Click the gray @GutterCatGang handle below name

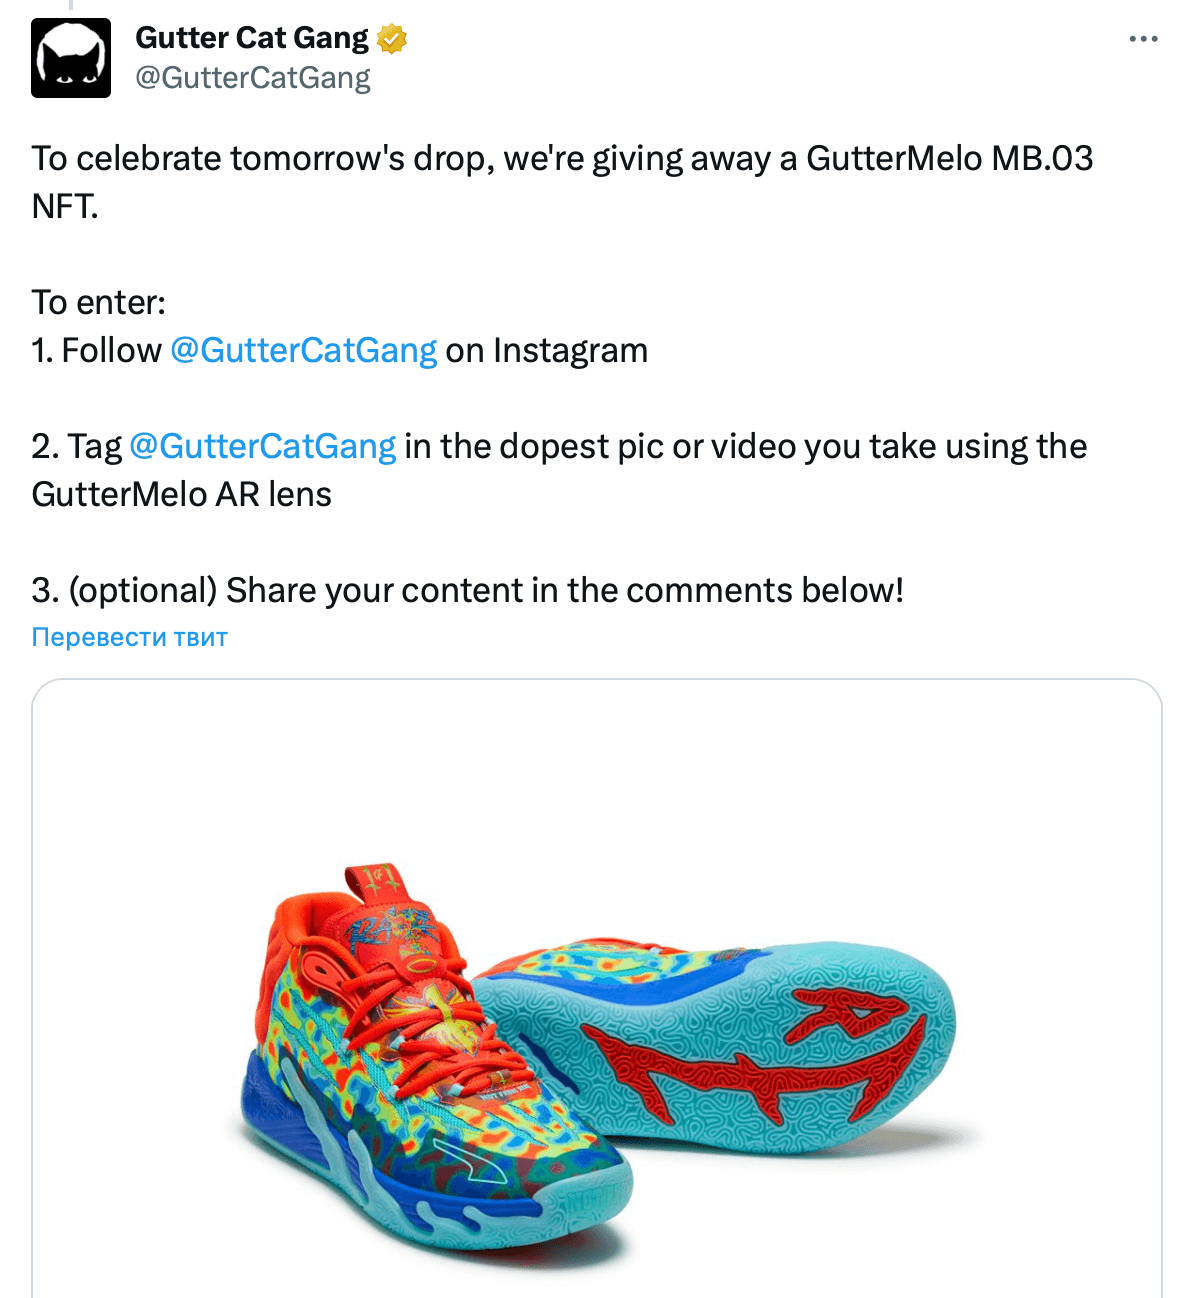coord(253,78)
